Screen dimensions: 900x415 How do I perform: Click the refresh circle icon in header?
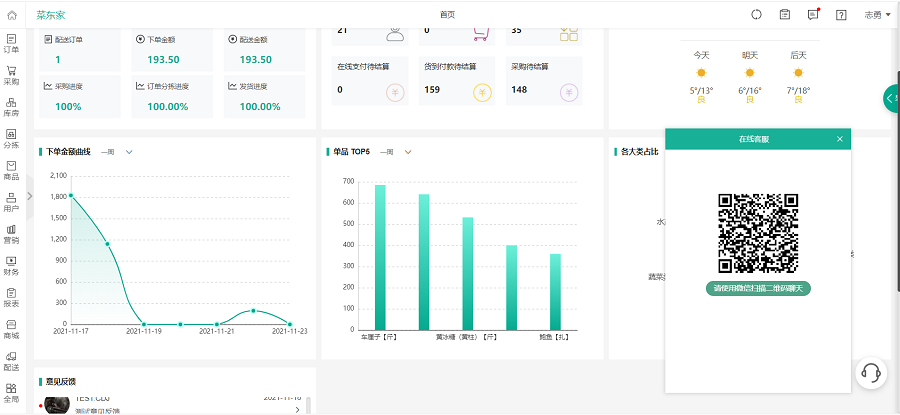pyautogui.click(x=756, y=15)
